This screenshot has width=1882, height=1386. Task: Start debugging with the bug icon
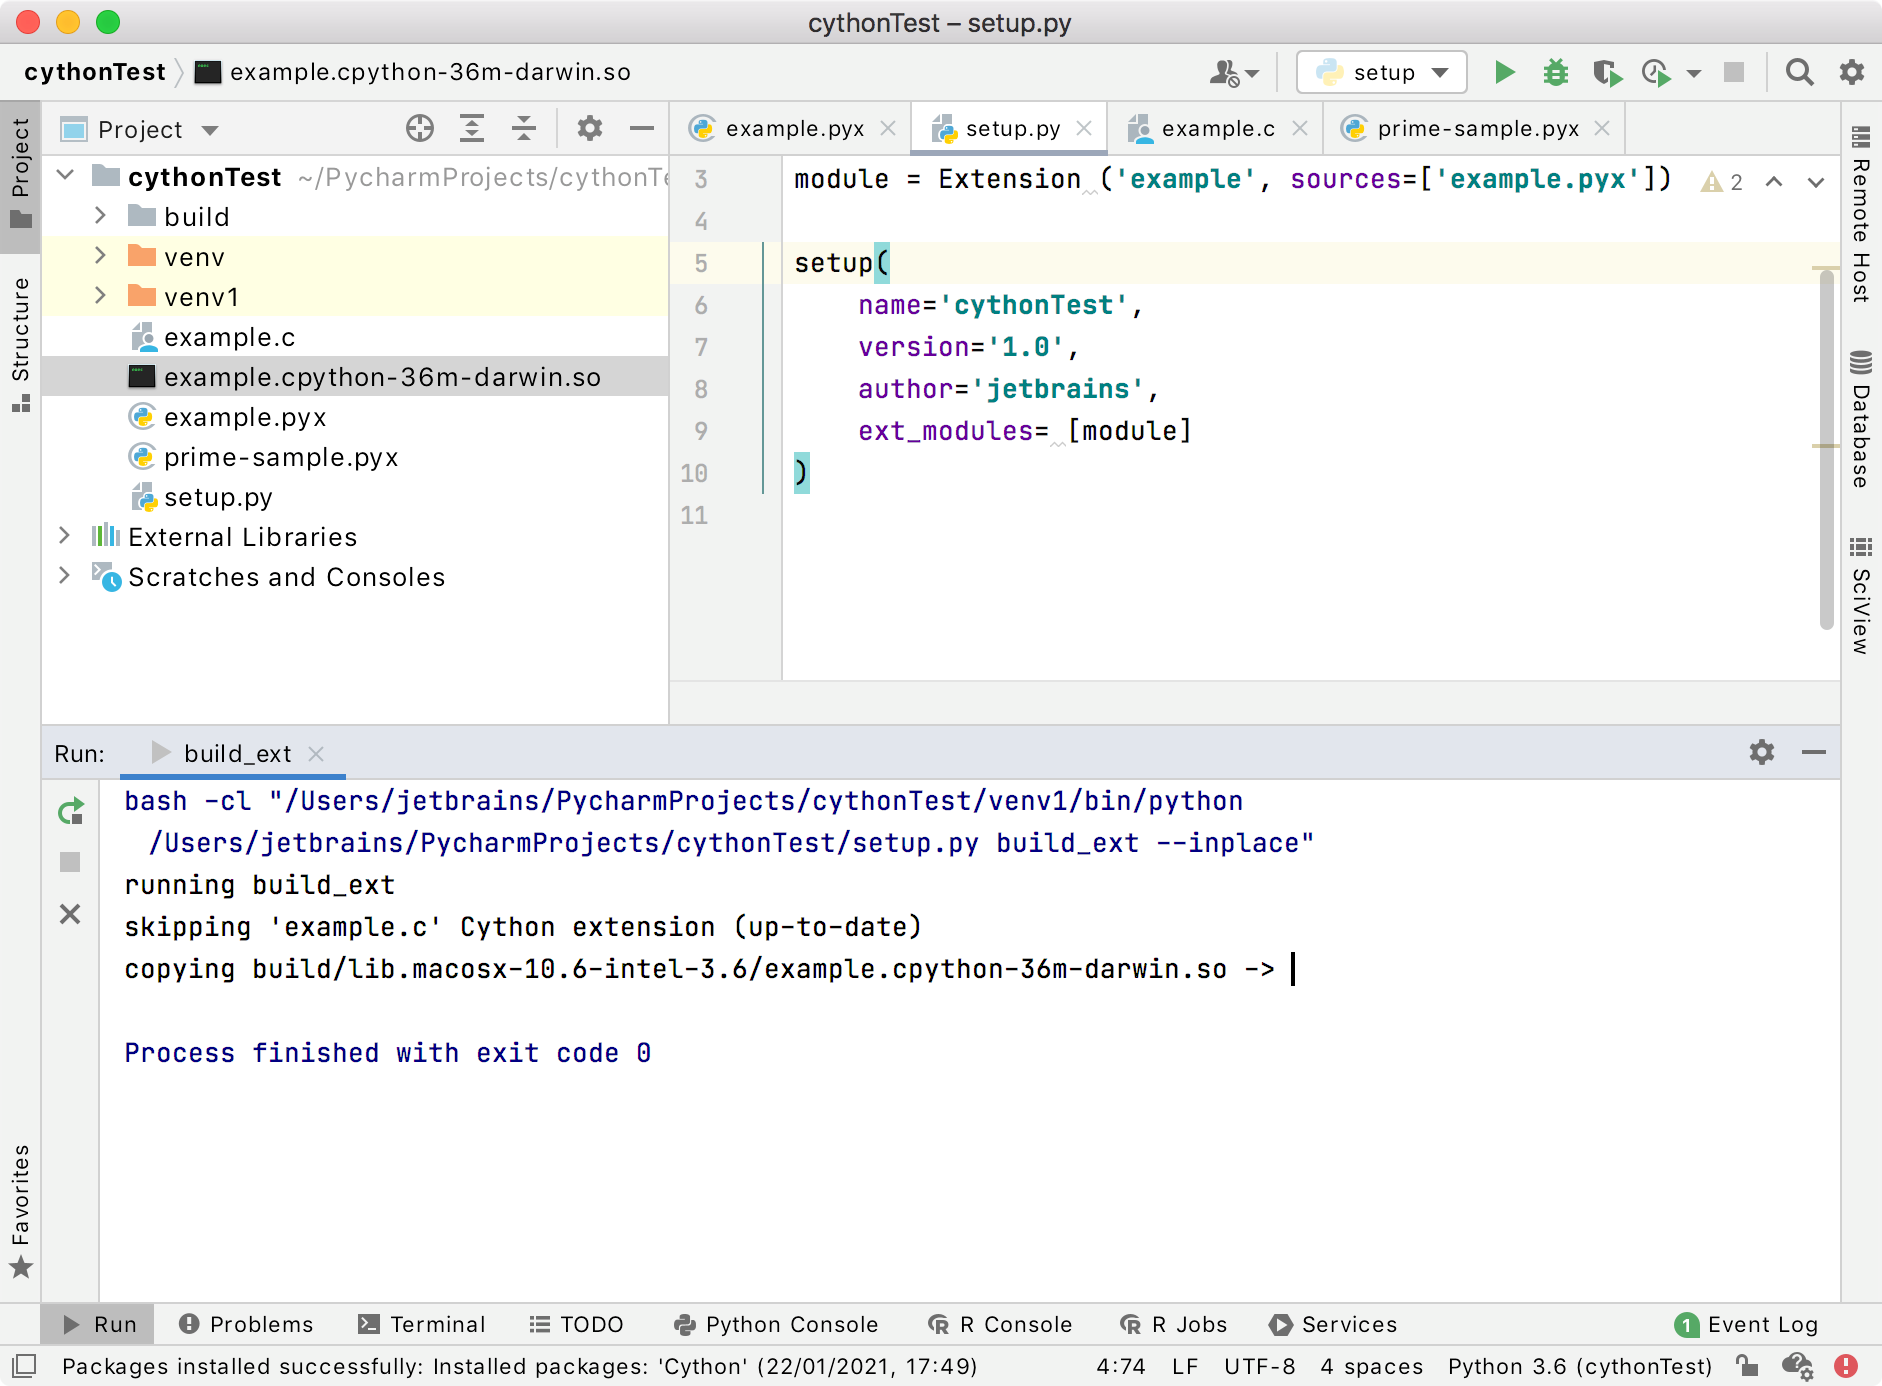pos(1554,72)
